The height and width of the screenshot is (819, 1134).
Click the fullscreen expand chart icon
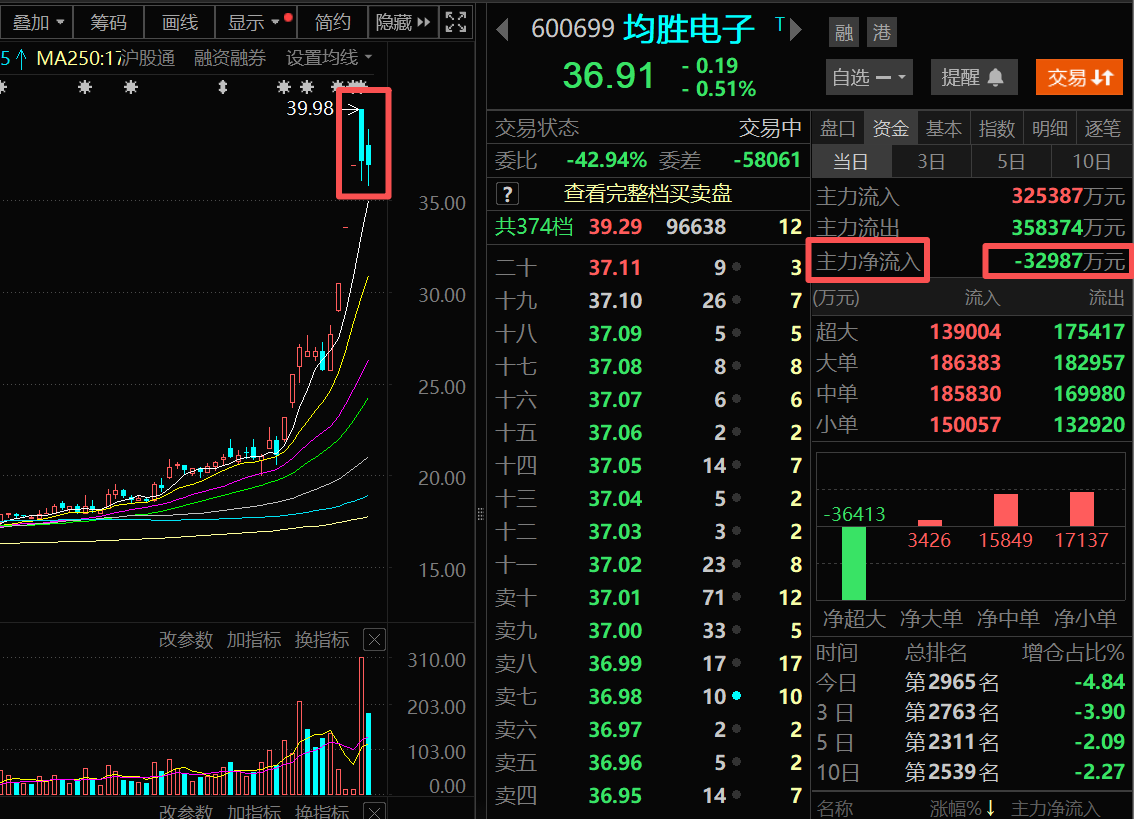tap(456, 22)
